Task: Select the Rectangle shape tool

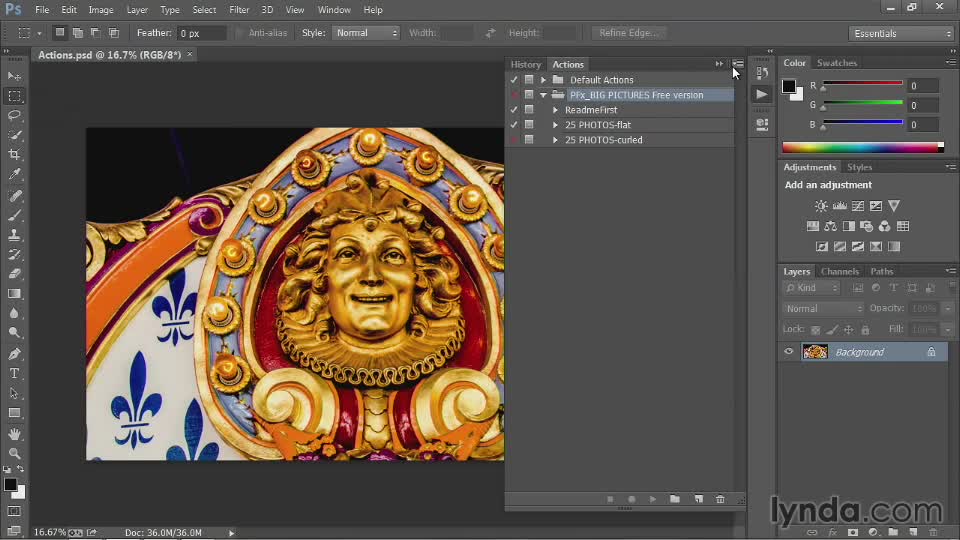Action: point(14,413)
